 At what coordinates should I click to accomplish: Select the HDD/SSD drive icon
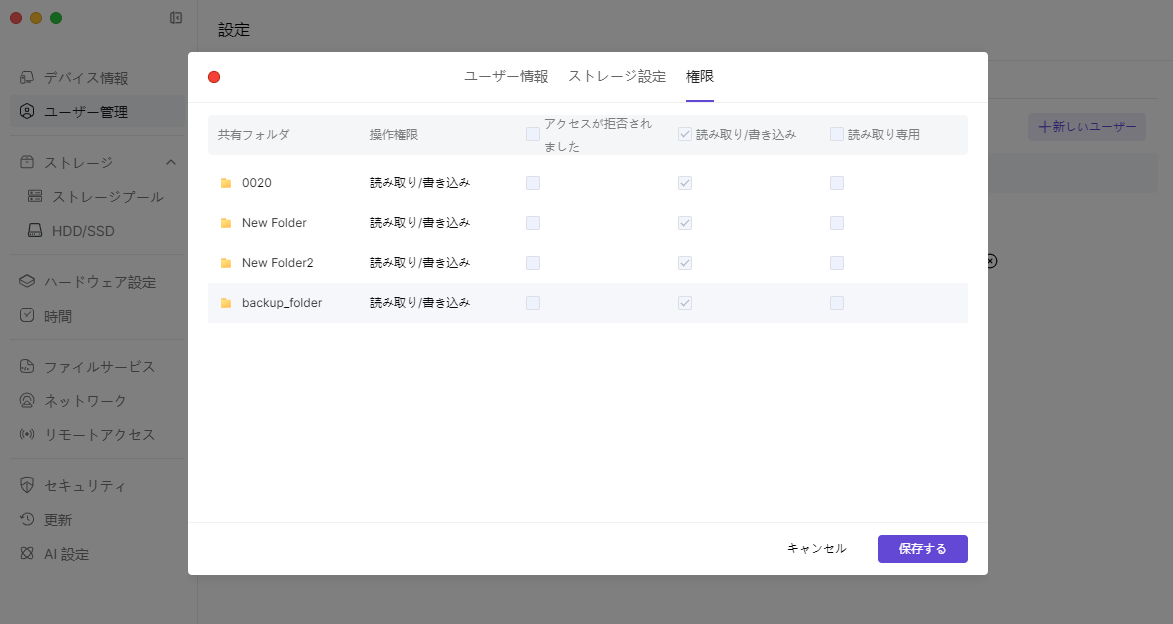(36, 231)
